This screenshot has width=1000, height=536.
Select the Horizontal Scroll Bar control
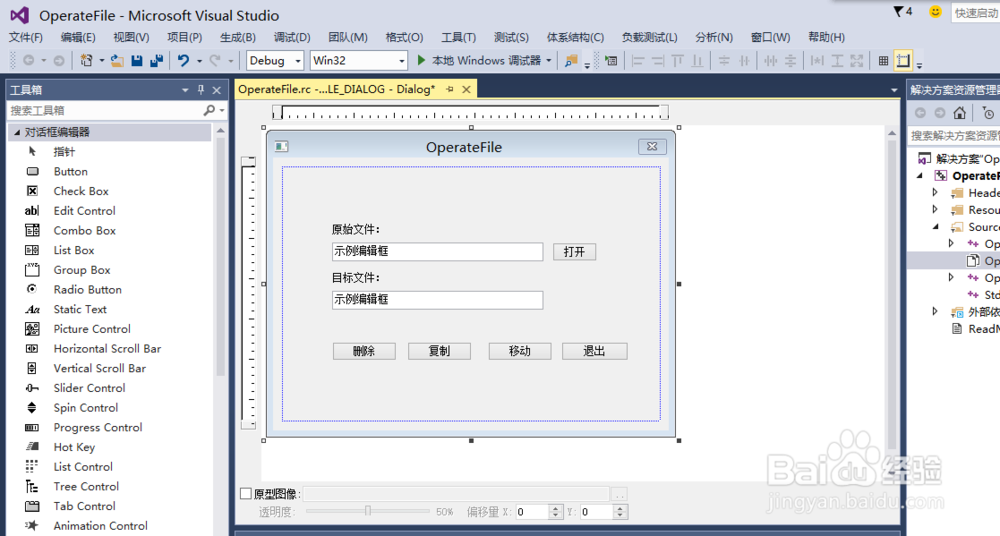(x=110, y=349)
